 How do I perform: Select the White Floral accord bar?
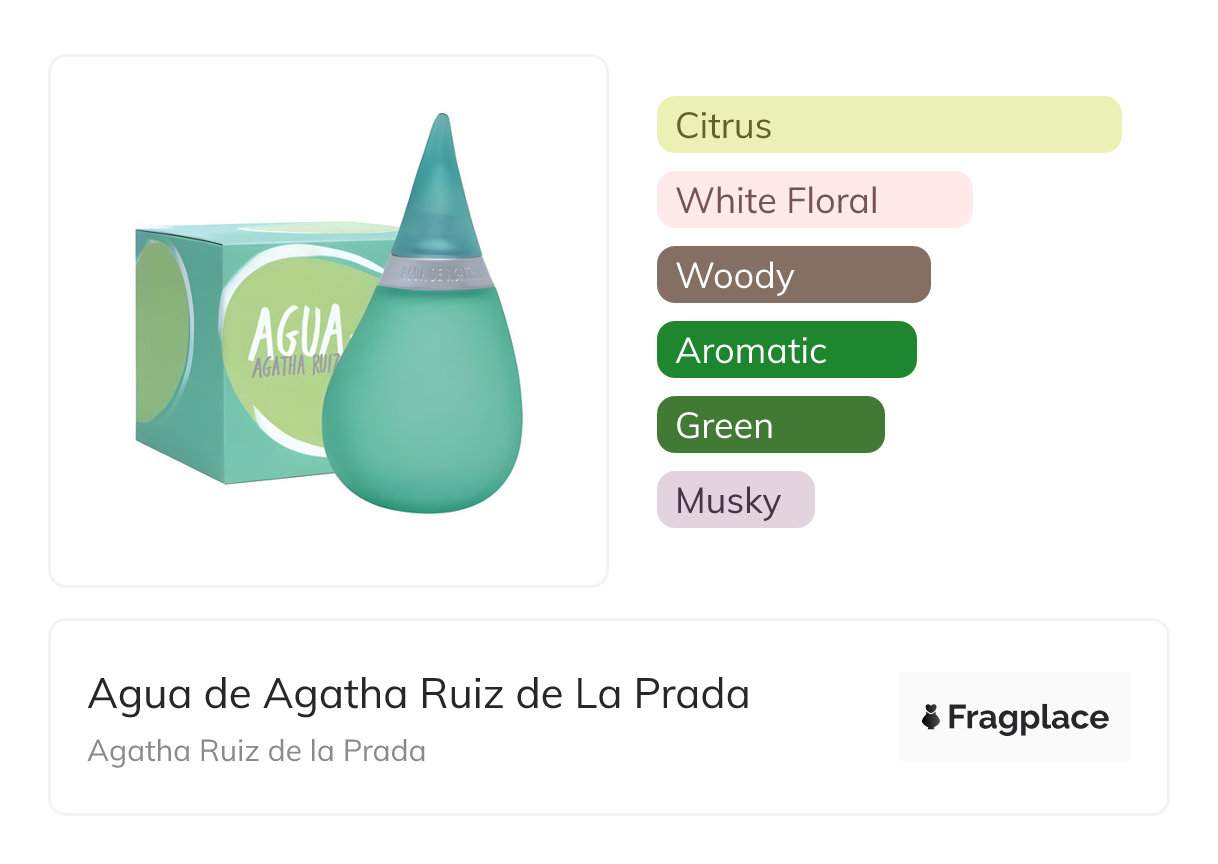pos(814,200)
